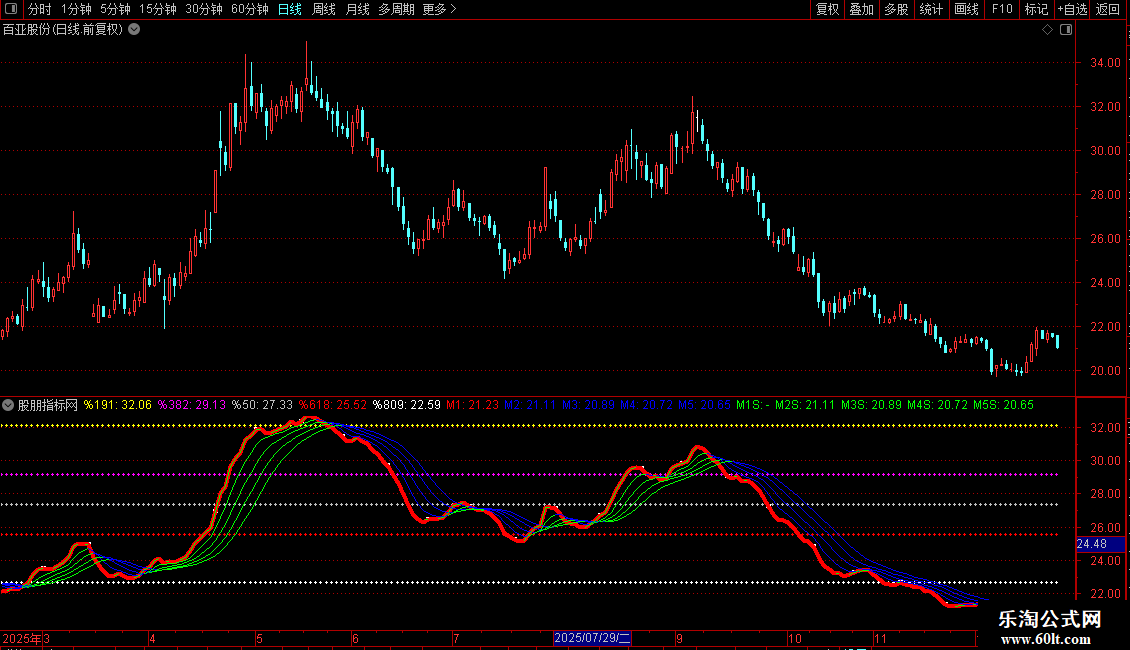Image resolution: width=1130 pixels, height=650 pixels.
Task: Expand the 股朋指标网 indicator dropdown arrow
Action: point(9,405)
